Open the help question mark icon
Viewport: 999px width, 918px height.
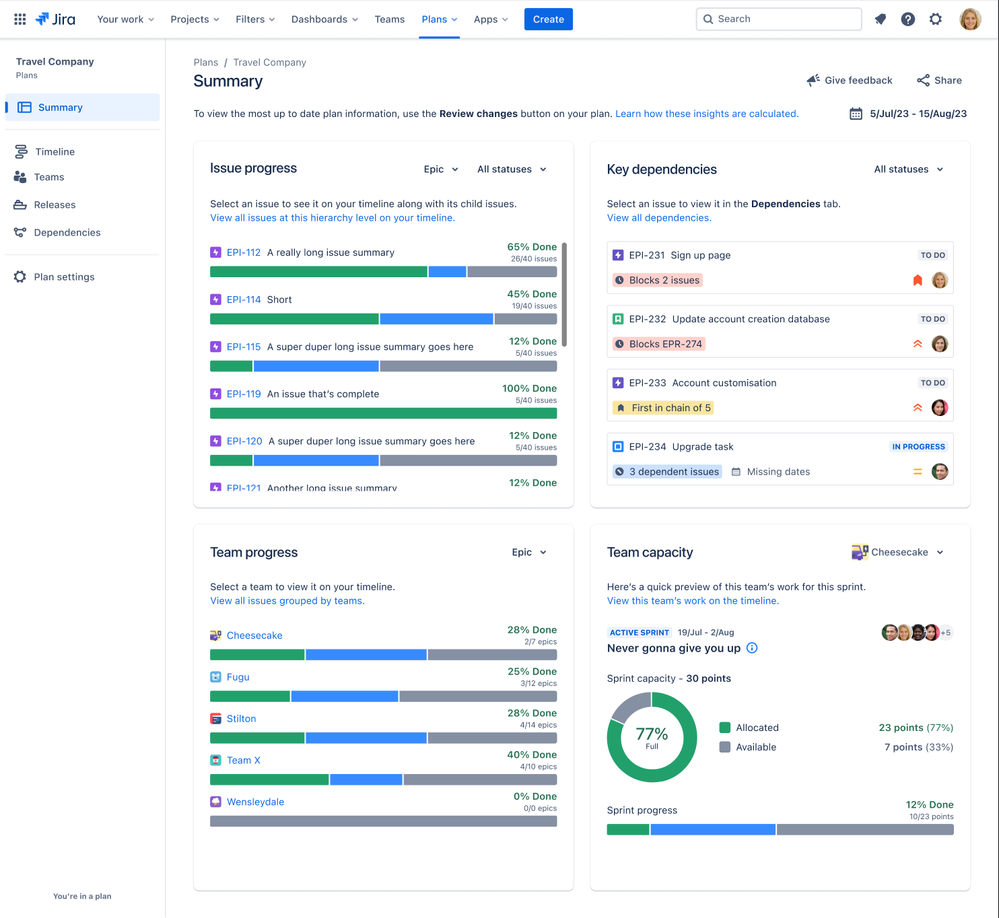908,19
